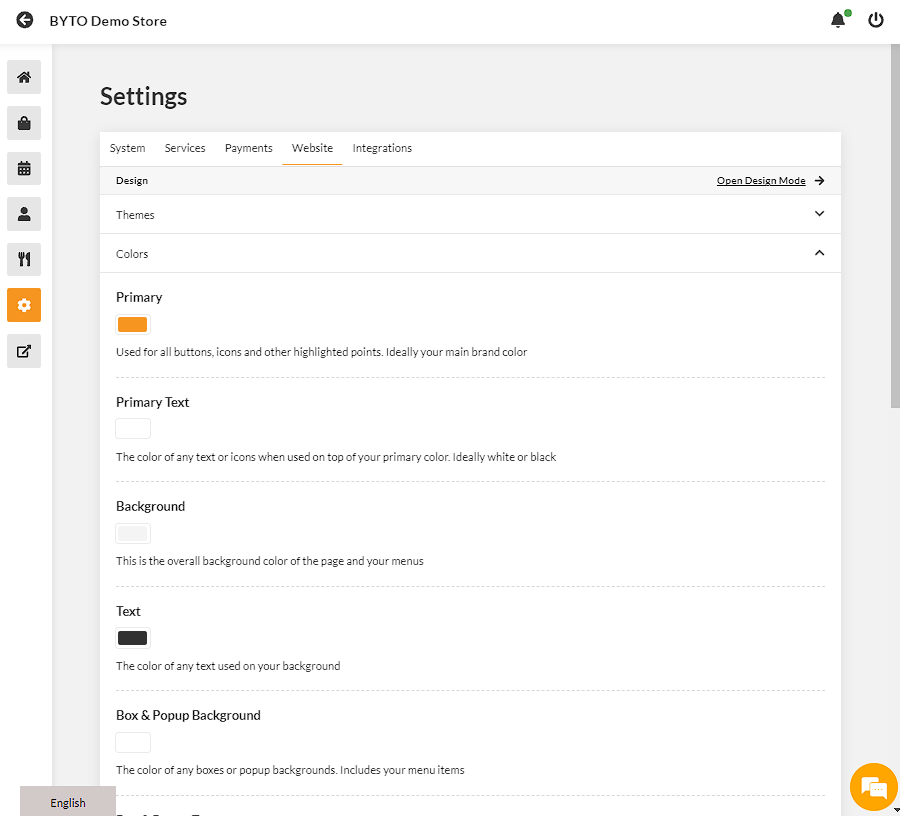Viewport: 900px width, 816px height.
Task: Open the Box & Popup Background swatch
Action: tap(133, 743)
